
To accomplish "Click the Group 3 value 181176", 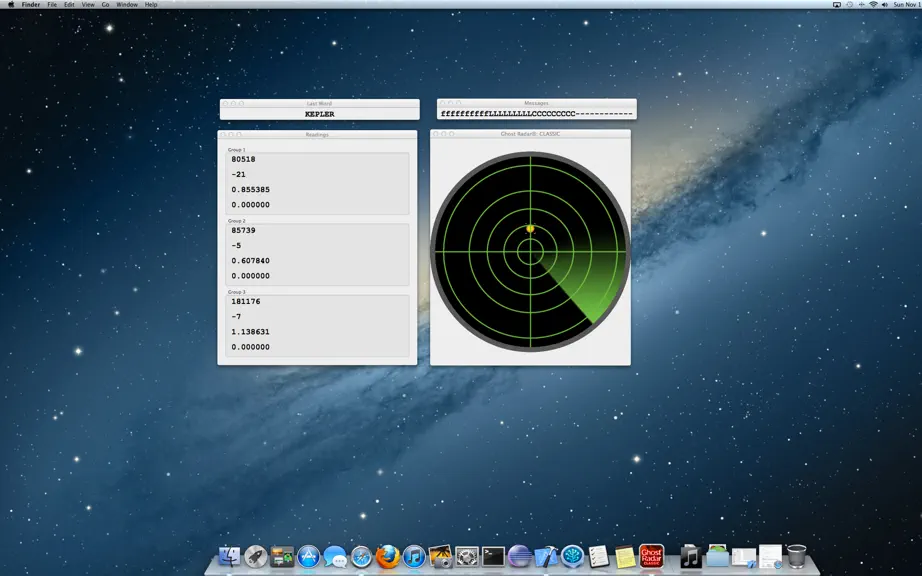I will tap(246, 302).
